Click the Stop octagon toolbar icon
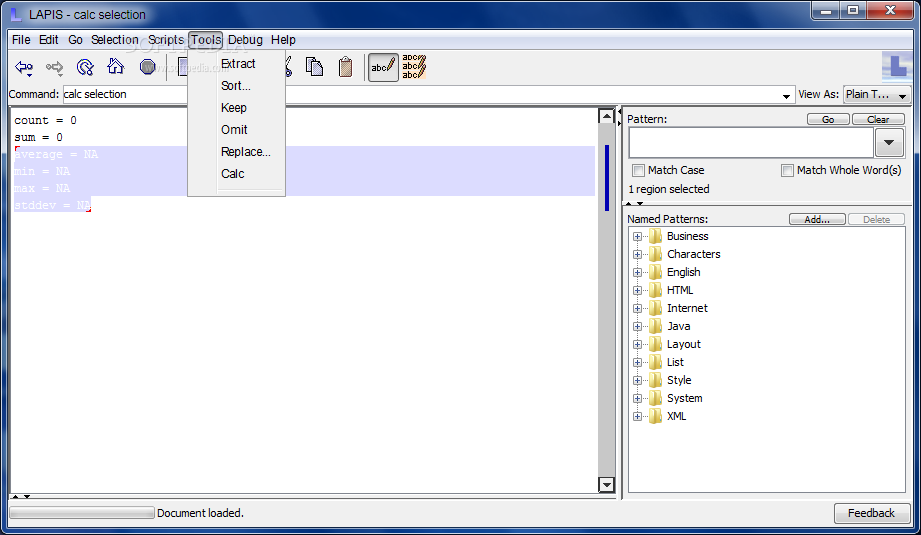This screenshot has height=535, width=921. pos(147,67)
